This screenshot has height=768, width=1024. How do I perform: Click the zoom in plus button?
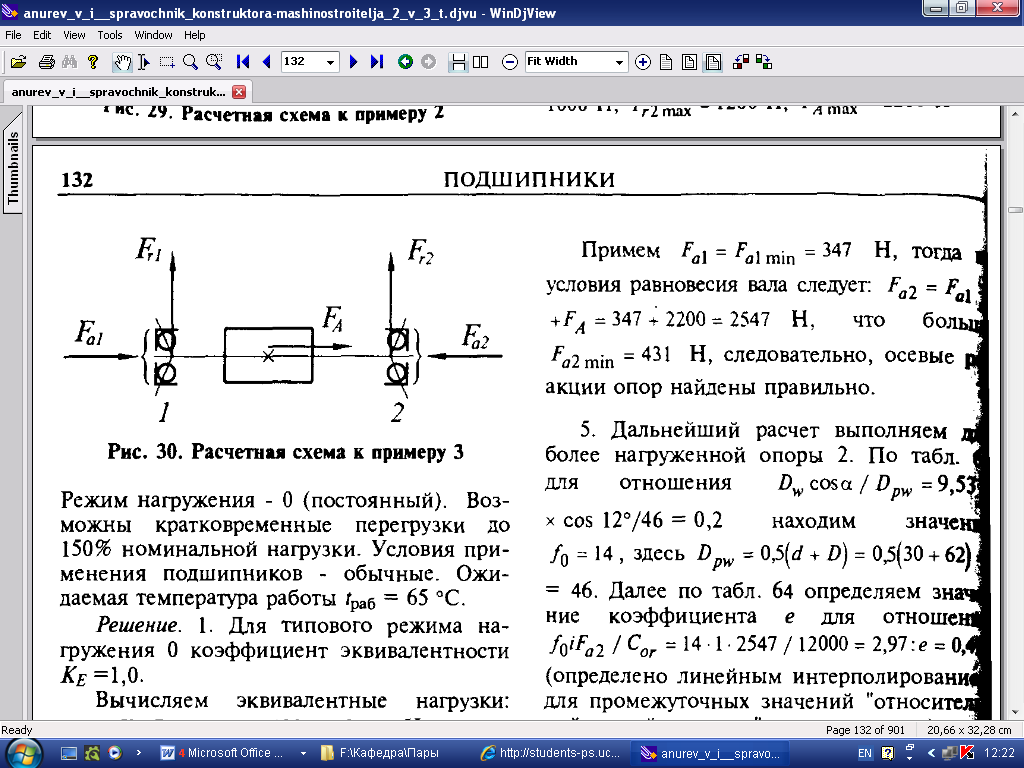643,62
